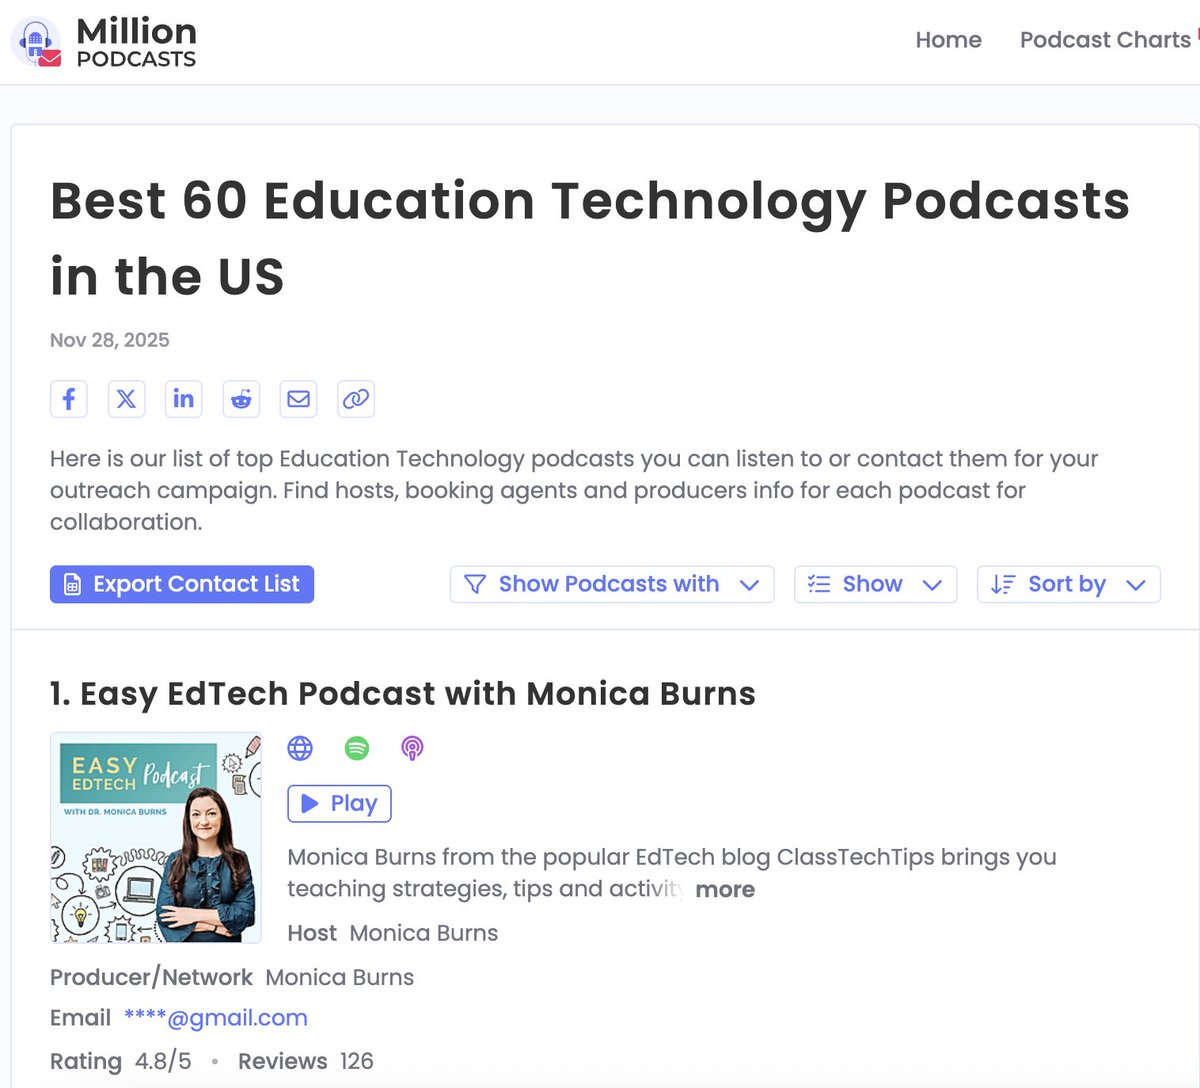1200x1088 pixels.
Task: Share the list on Facebook
Action: tap(68, 399)
